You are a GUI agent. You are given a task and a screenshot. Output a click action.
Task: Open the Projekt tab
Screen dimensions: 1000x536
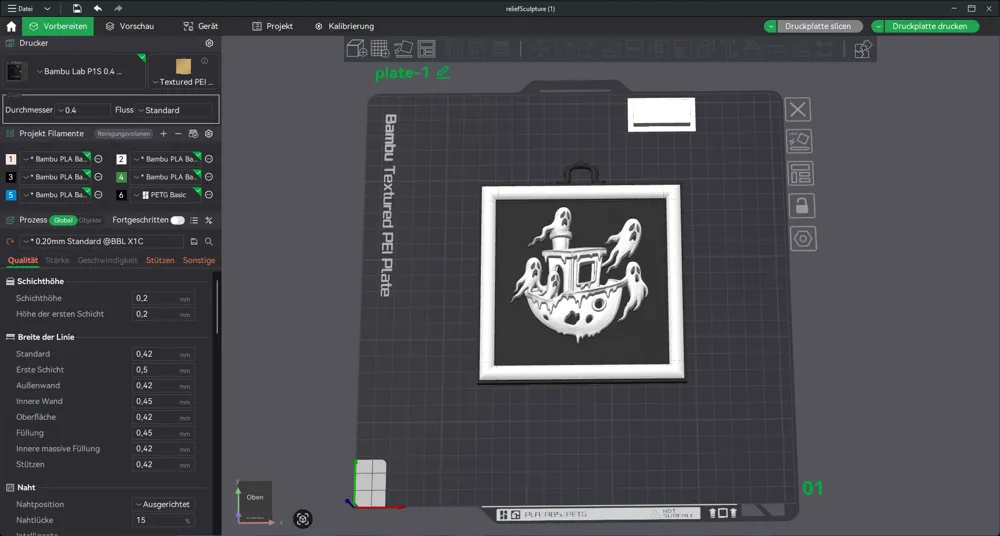tap(273, 26)
